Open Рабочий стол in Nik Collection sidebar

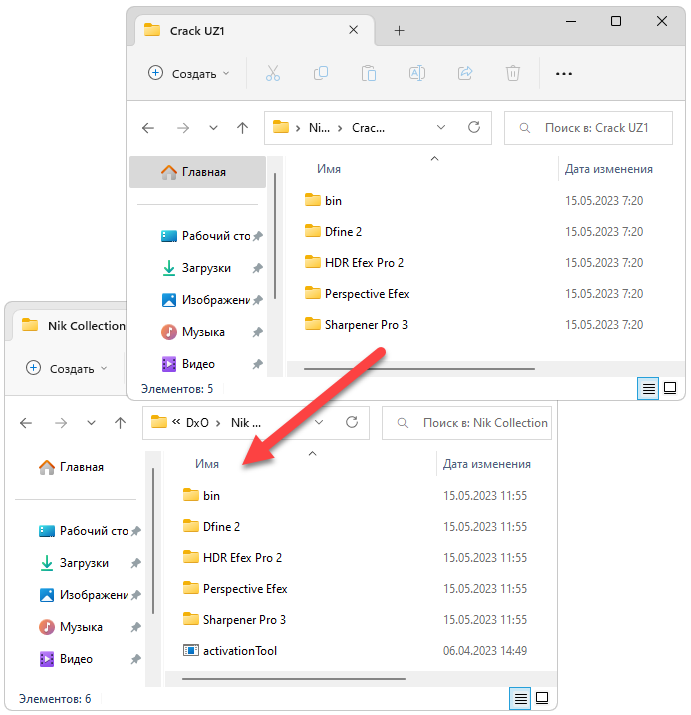click(x=84, y=531)
